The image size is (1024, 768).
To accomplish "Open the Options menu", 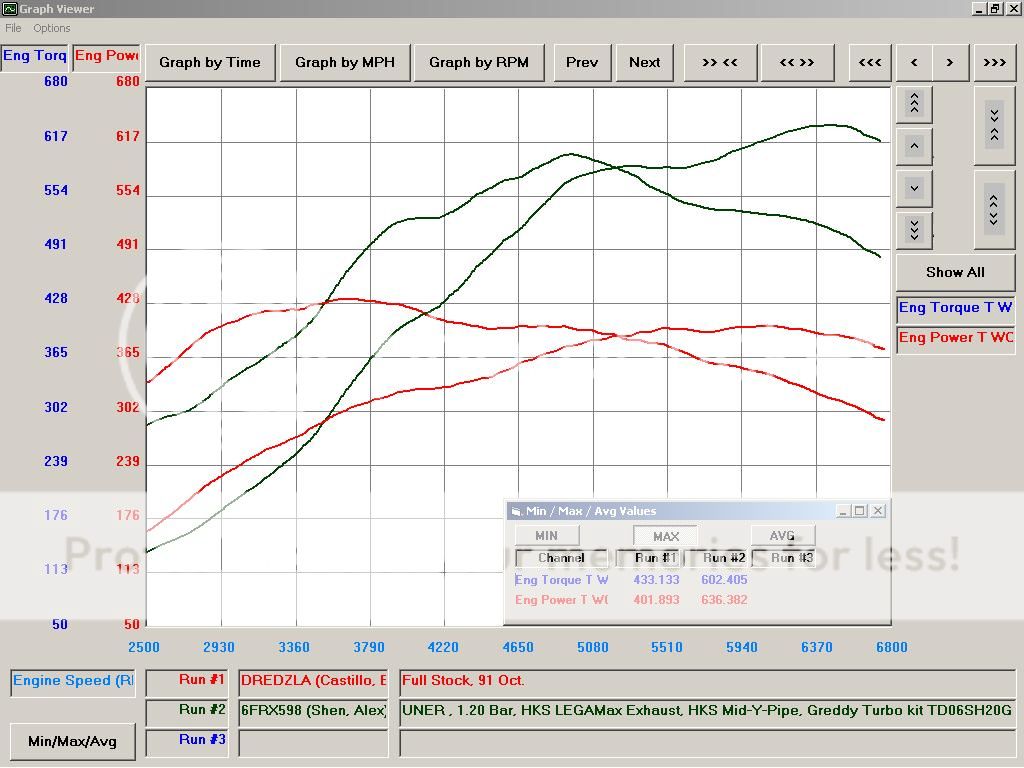I will 51,28.
